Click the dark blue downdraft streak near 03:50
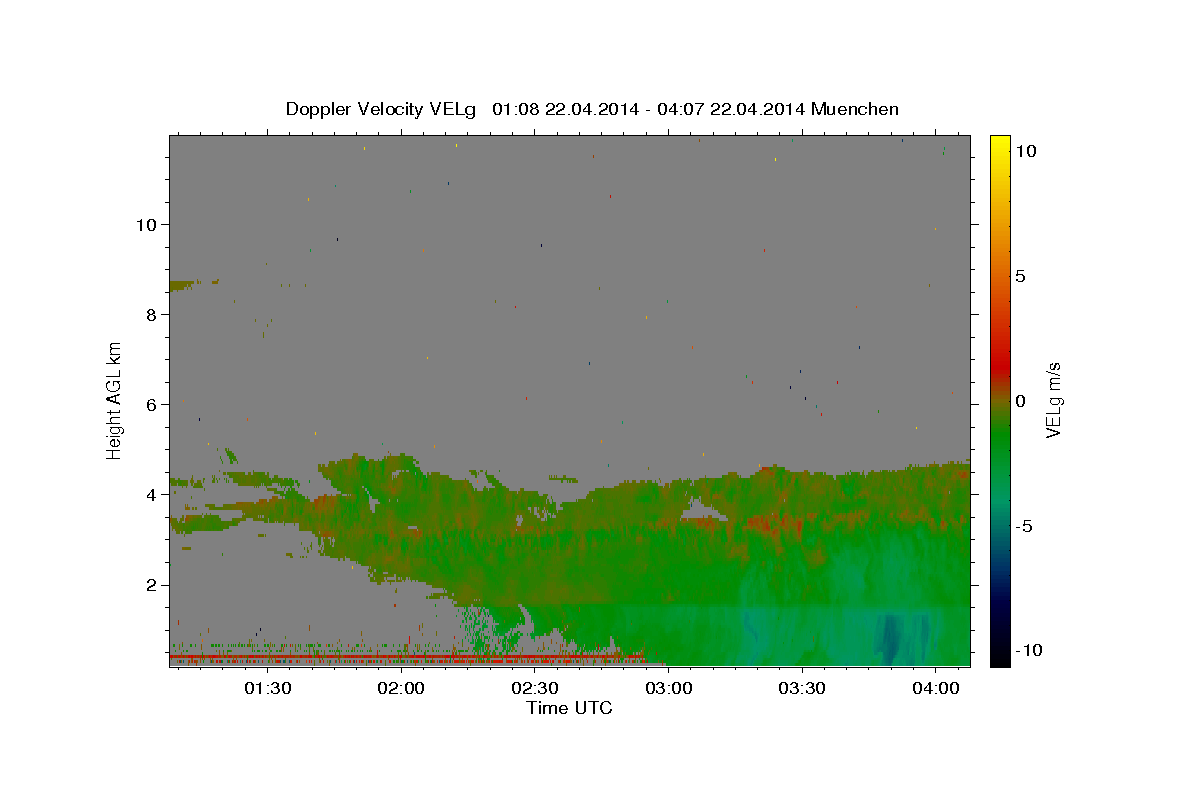Image resolution: width=1200 pixels, height=800 pixels. tap(889, 637)
